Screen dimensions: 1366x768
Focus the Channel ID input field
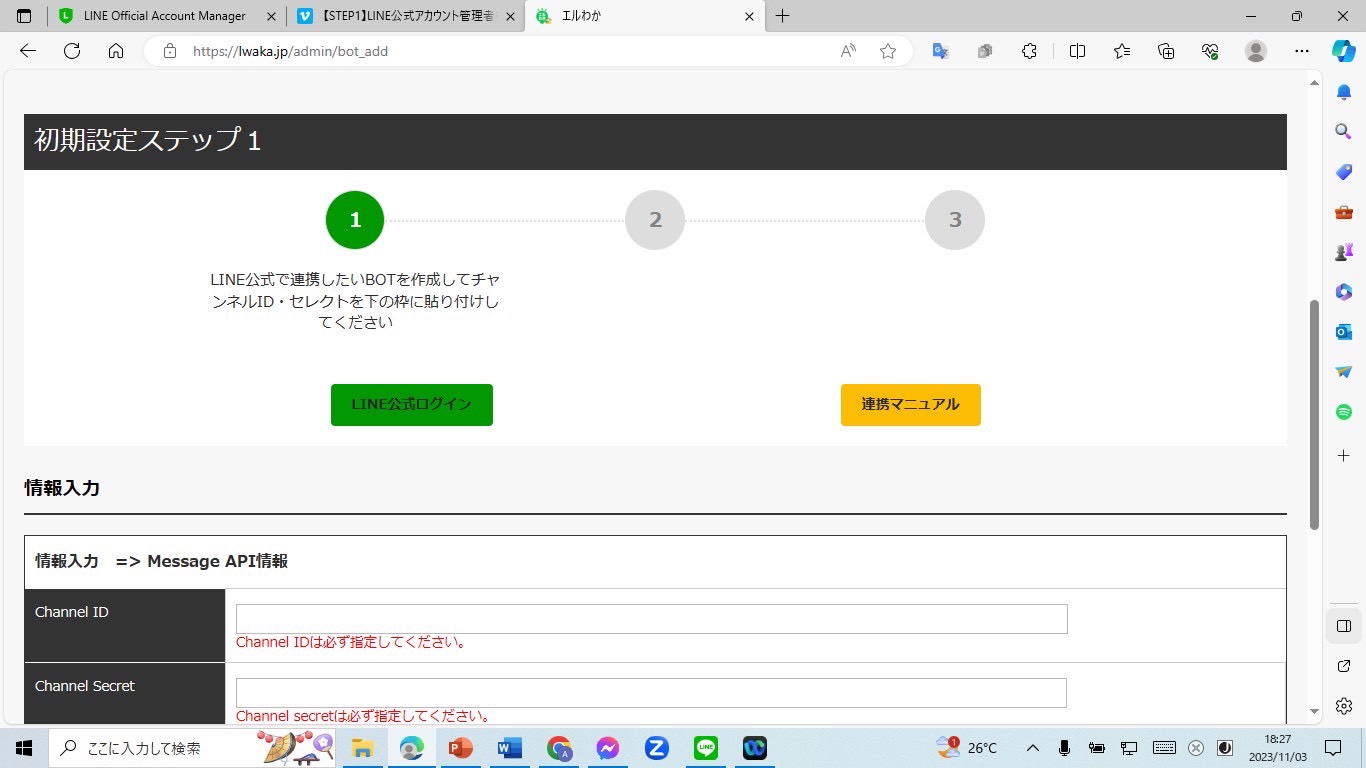[x=652, y=619]
